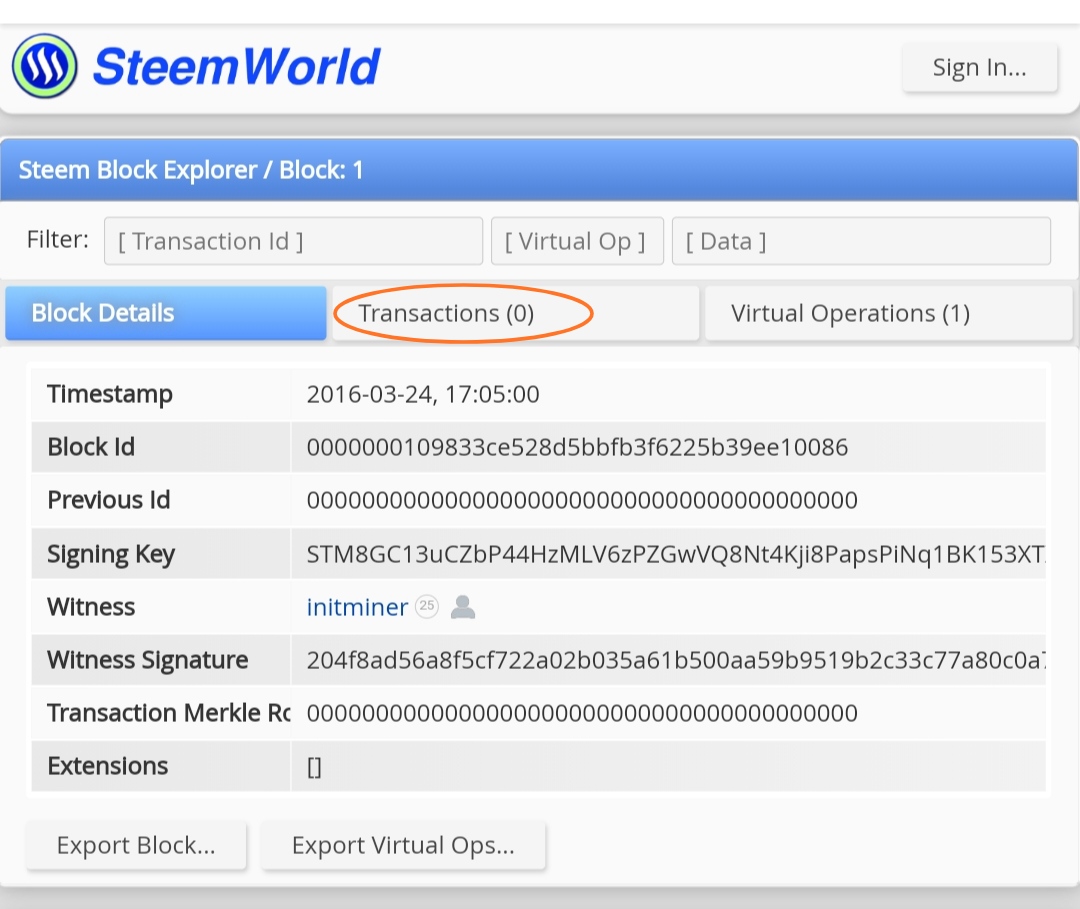
Task: Open the Virtual Operations (1) tab
Action: coord(889,313)
